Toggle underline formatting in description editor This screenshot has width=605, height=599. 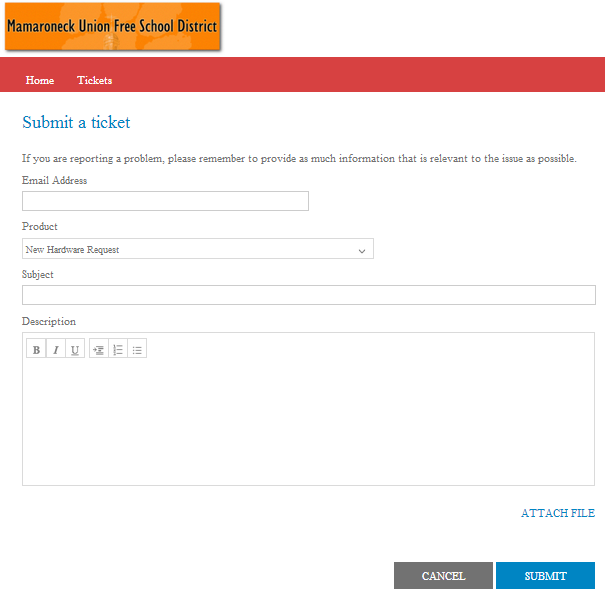[x=75, y=349]
